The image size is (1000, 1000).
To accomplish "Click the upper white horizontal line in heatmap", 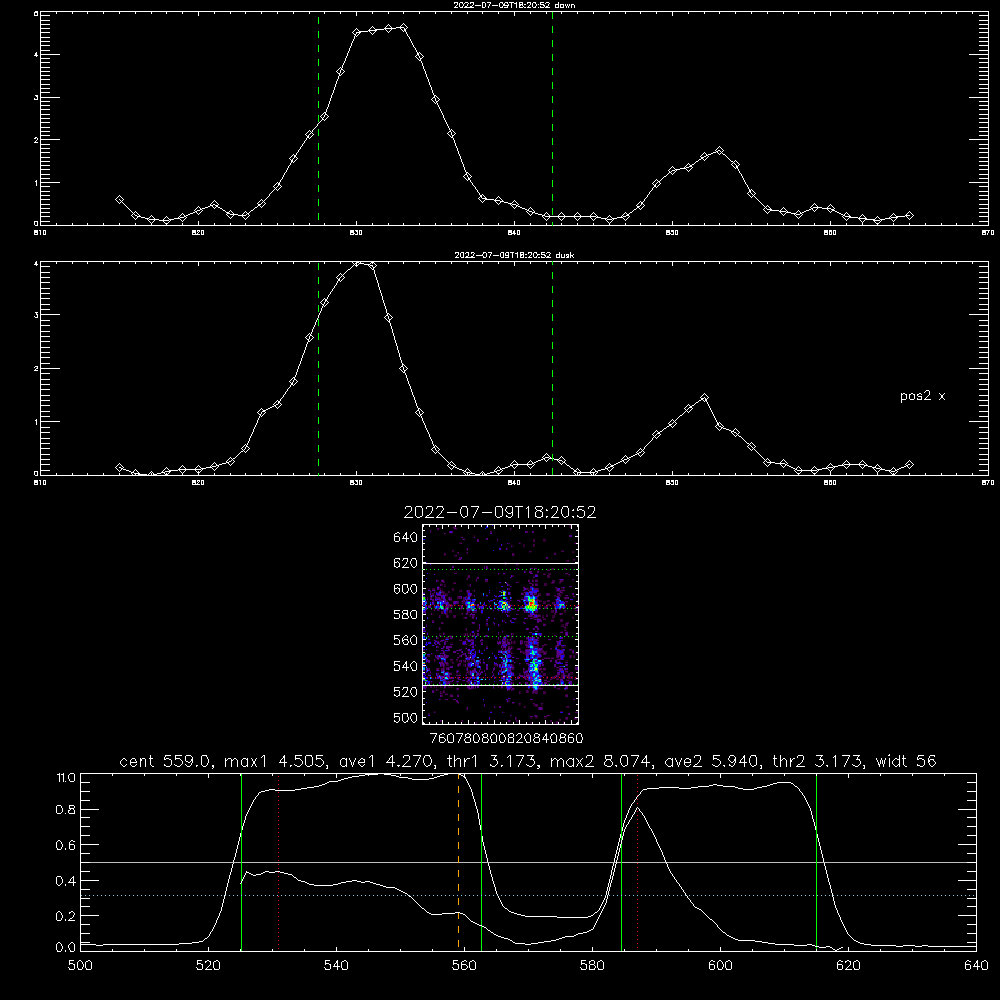I will point(501,563).
